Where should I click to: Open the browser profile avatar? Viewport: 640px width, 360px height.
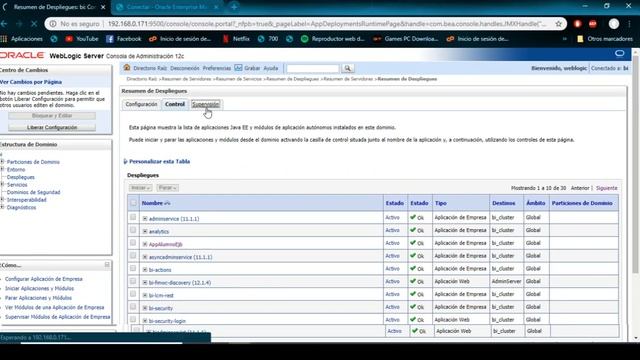[x=613, y=24]
